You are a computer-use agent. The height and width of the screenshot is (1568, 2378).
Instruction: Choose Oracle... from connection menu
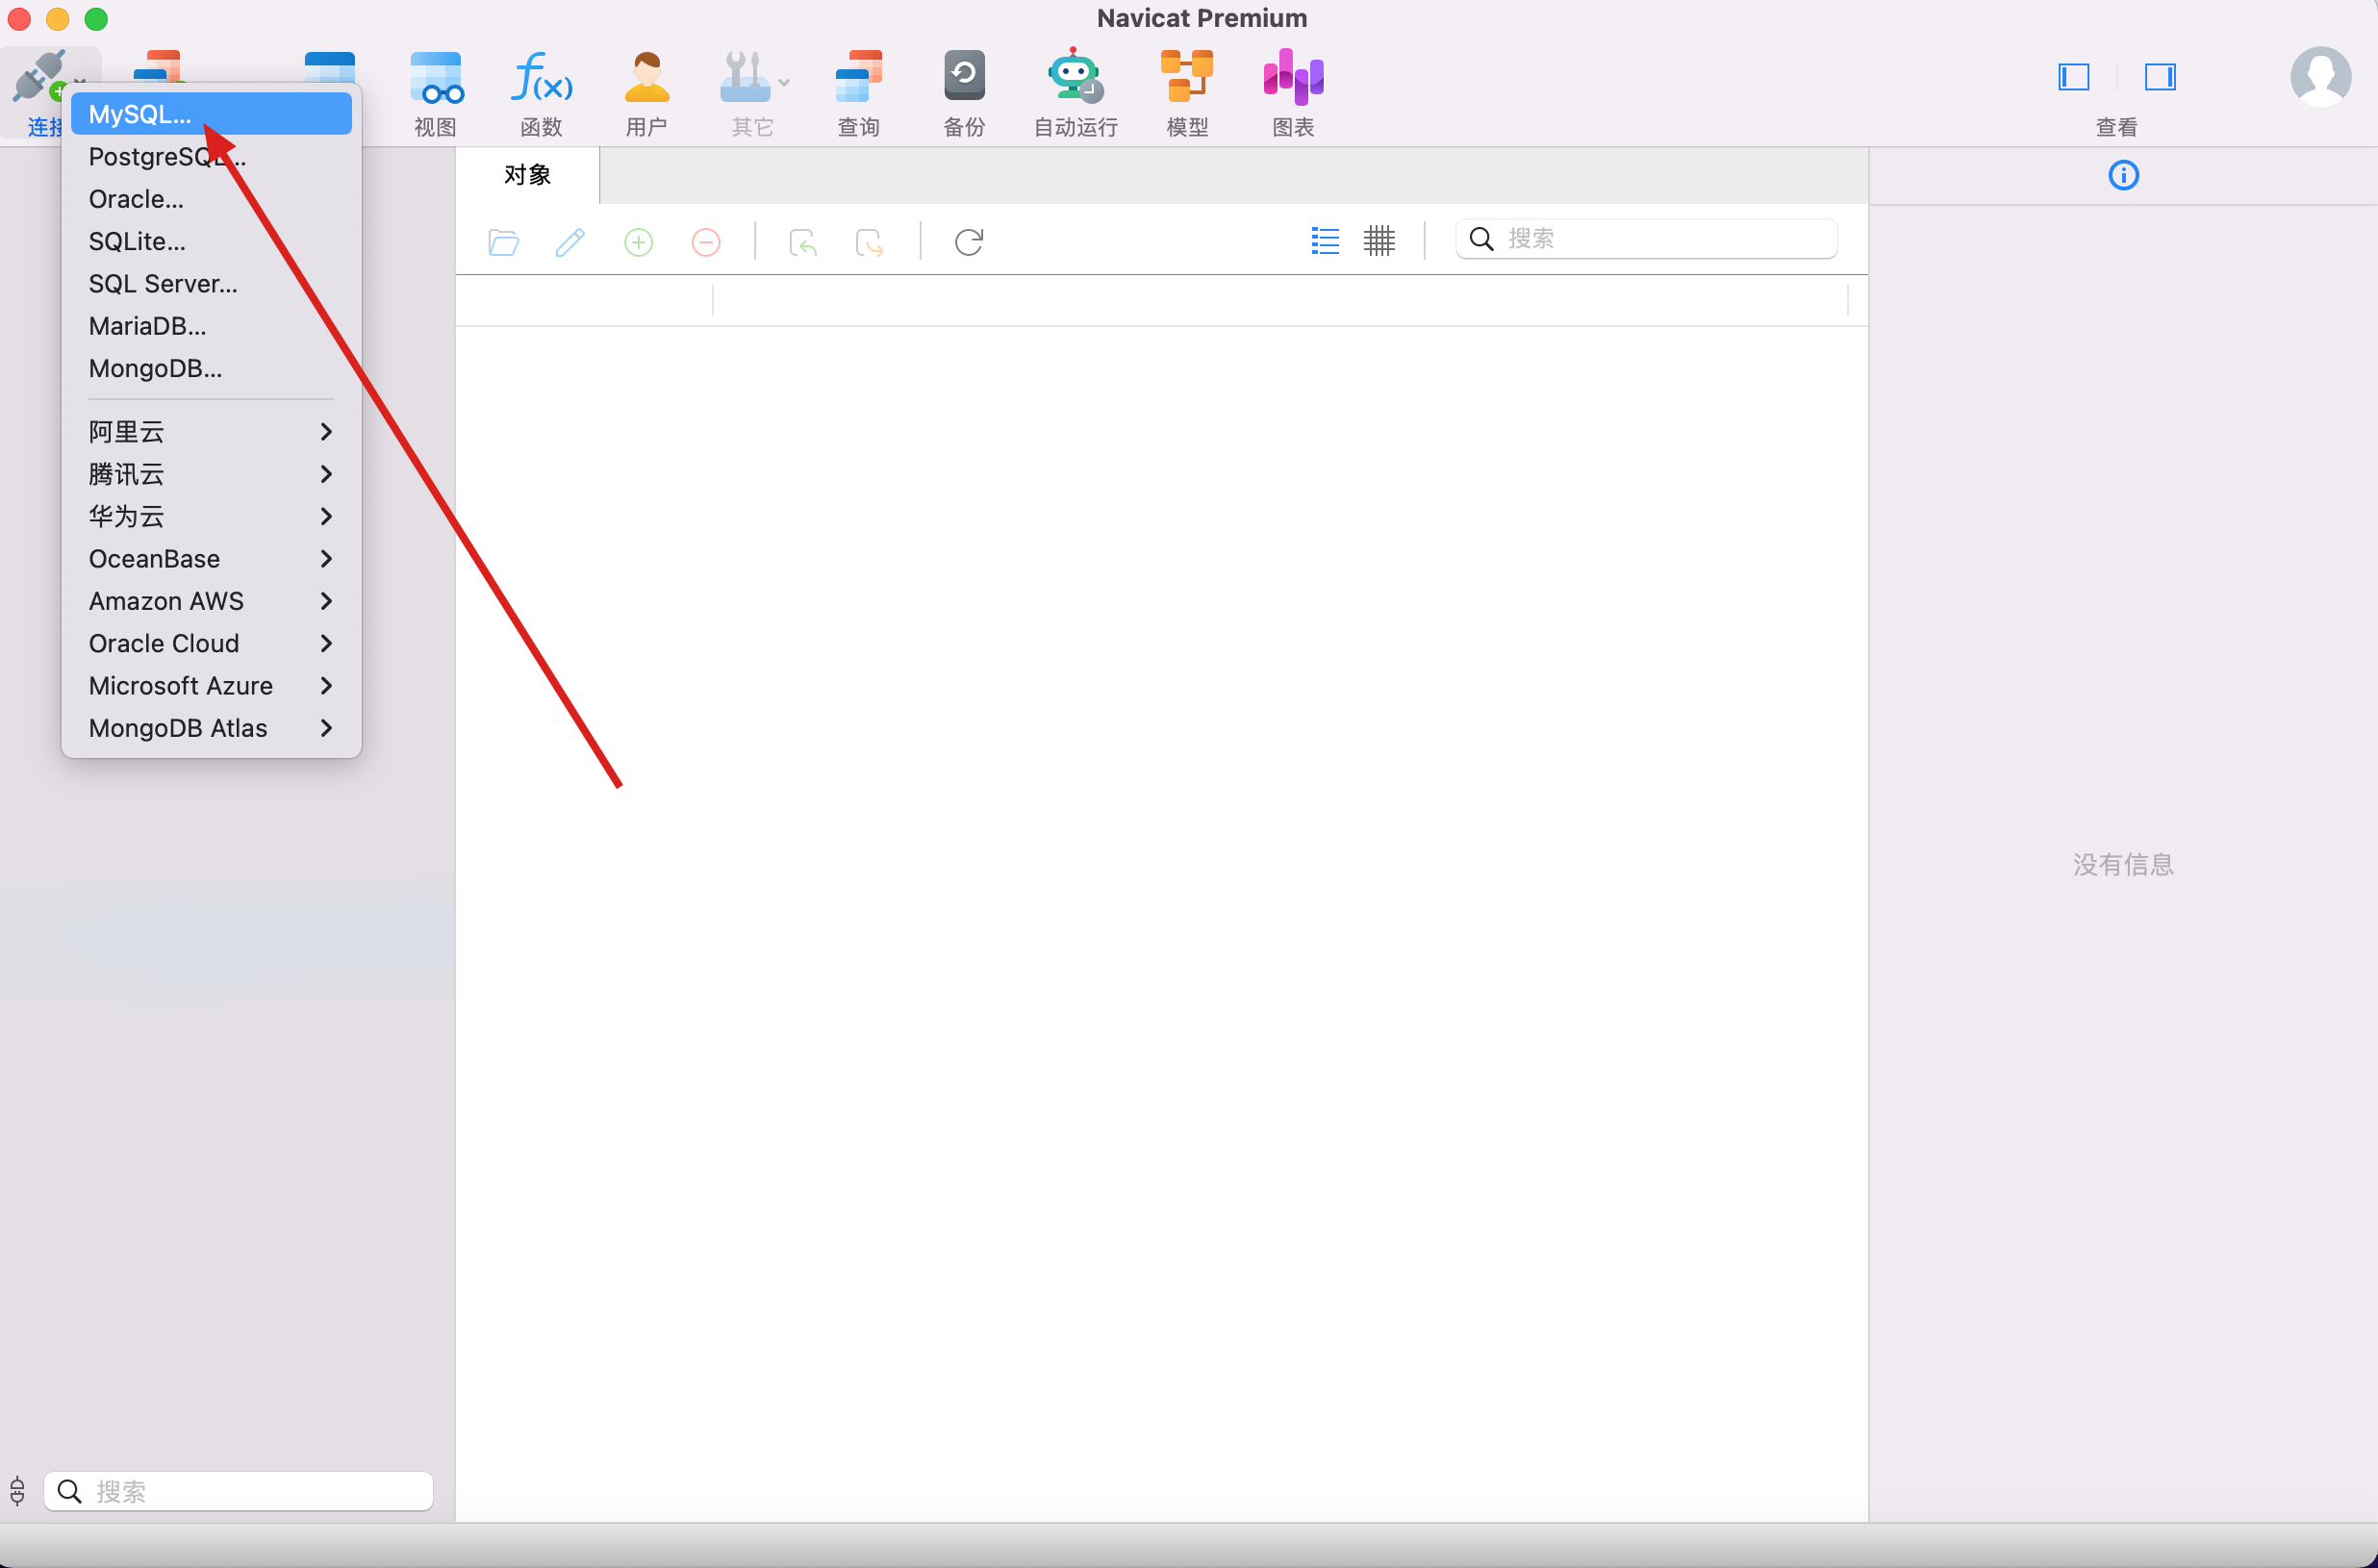pyautogui.click(x=211, y=199)
